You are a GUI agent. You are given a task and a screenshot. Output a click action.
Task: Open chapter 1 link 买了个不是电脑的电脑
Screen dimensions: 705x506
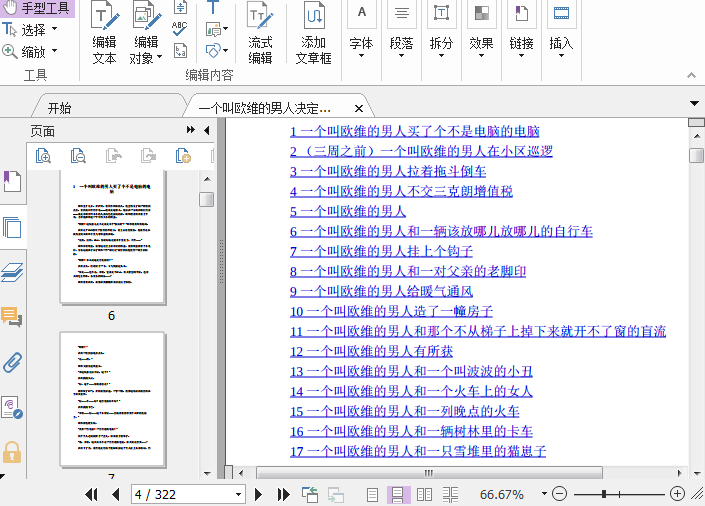[414, 131]
